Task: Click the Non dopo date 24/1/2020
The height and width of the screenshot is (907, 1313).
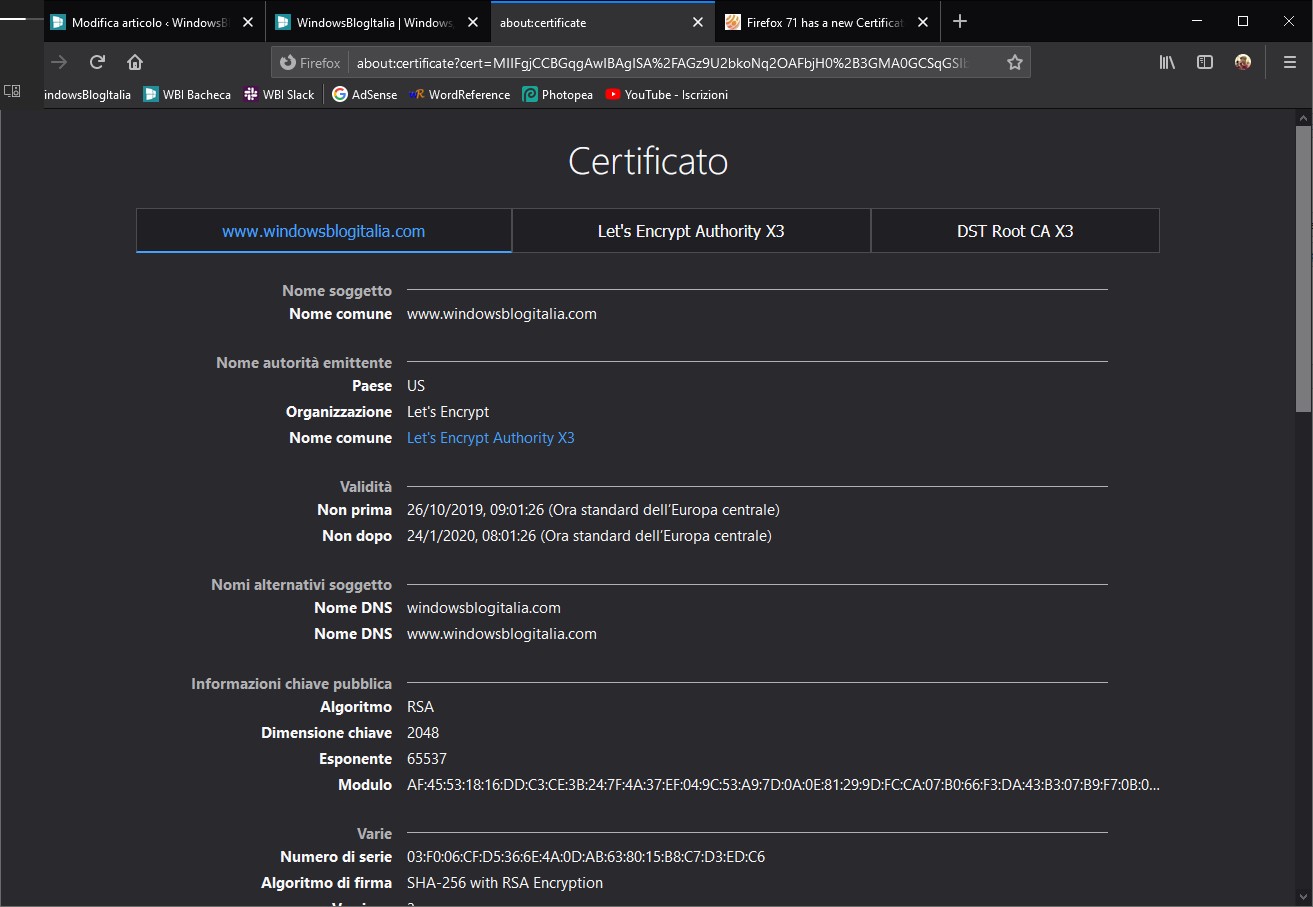Action: (589, 536)
